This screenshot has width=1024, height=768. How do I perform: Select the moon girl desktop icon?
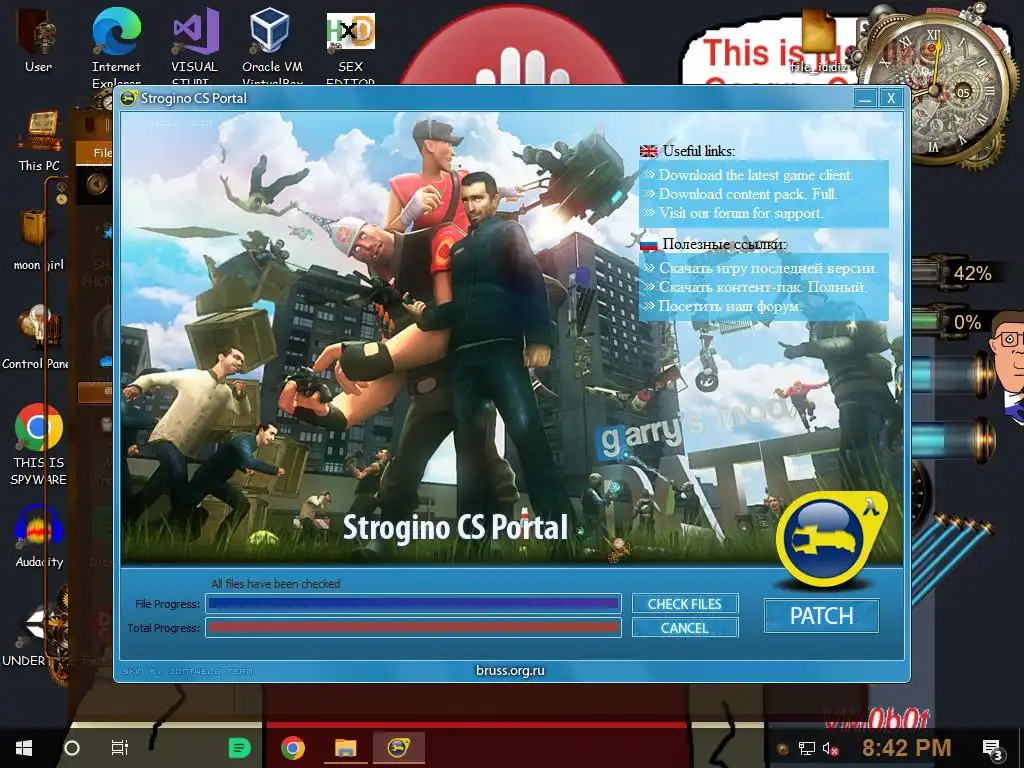click(x=38, y=239)
